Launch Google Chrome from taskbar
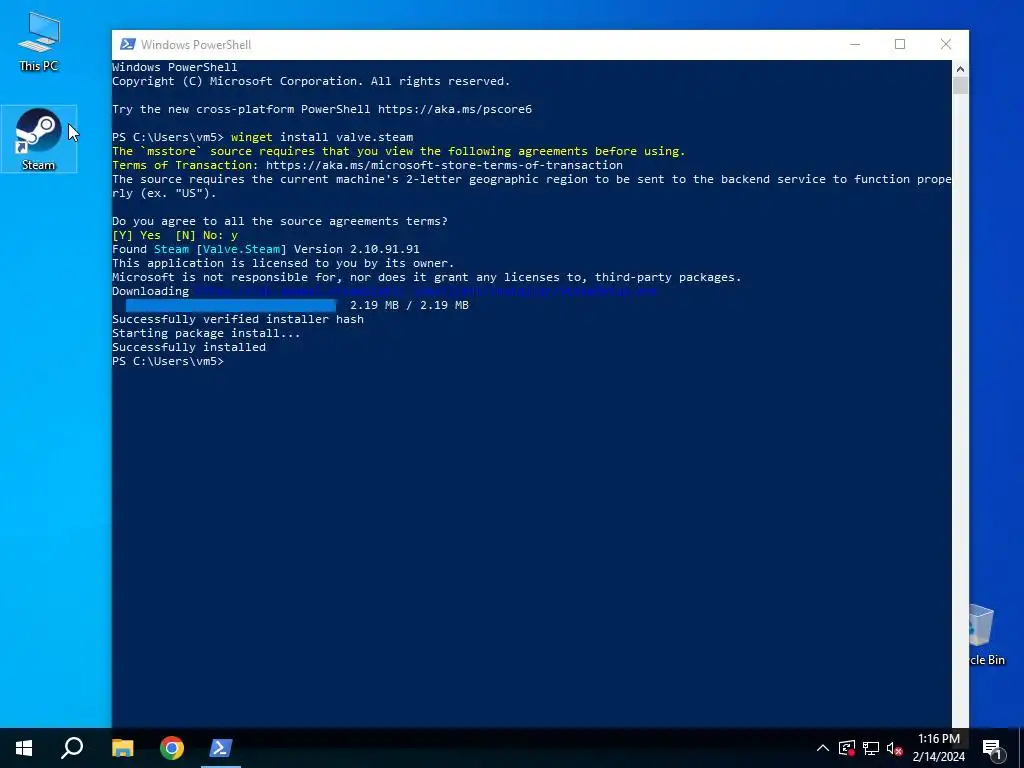Image resolution: width=1024 pixels, height=768 pixels. point(172,748)
